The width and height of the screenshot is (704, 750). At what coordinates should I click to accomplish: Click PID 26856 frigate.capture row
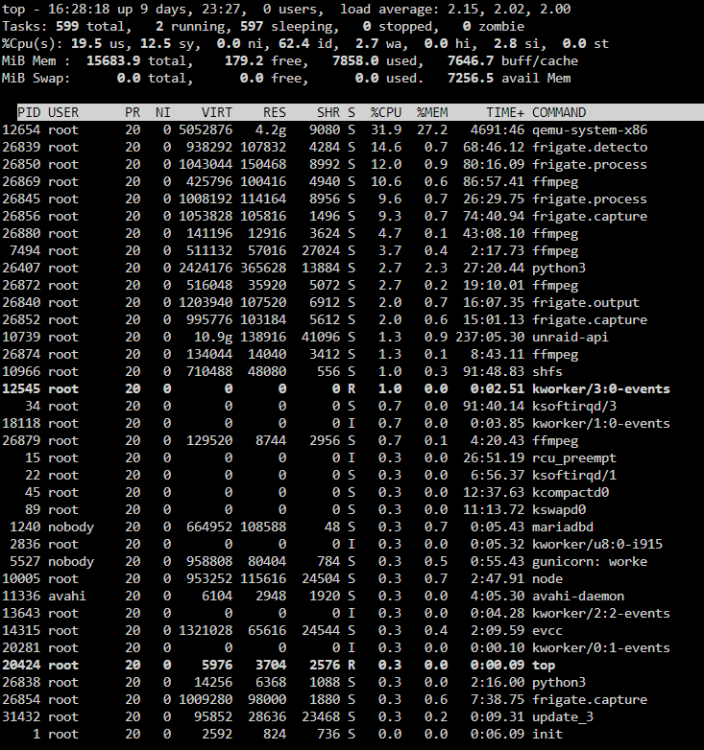(x=352, y=216)
